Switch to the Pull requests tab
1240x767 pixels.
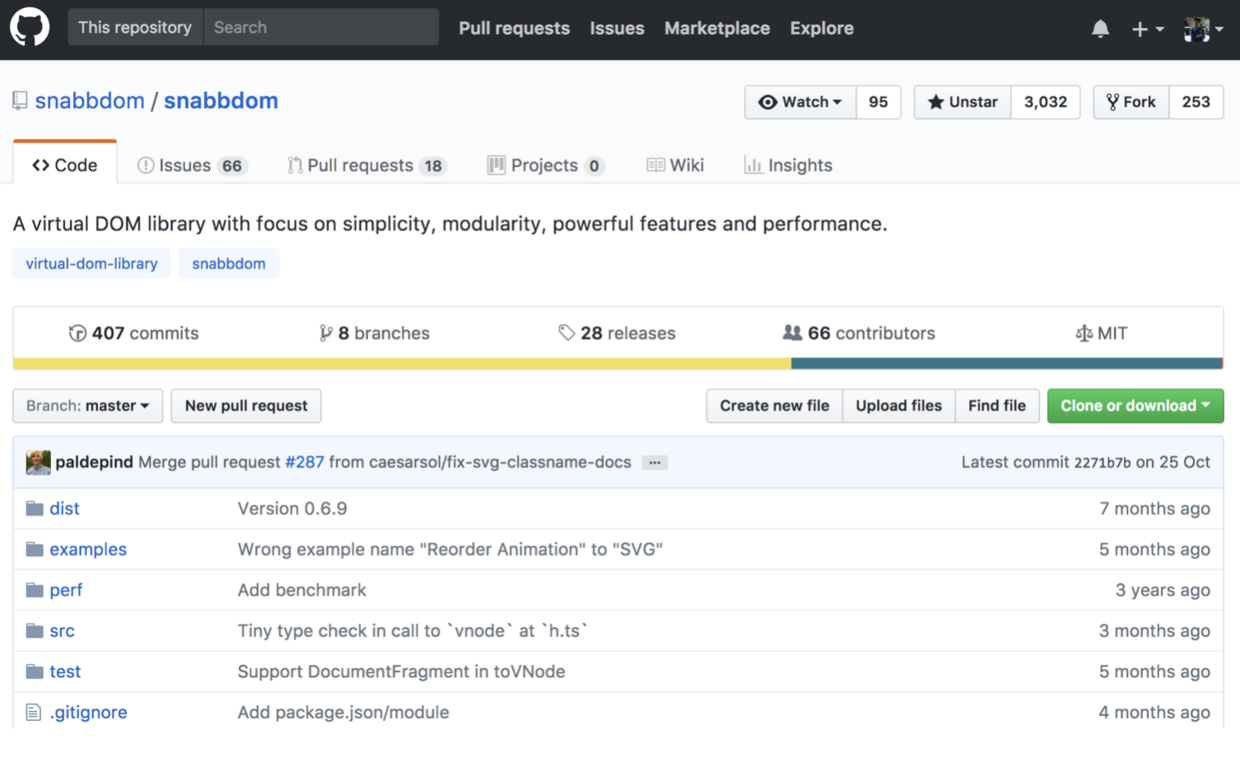366,165
